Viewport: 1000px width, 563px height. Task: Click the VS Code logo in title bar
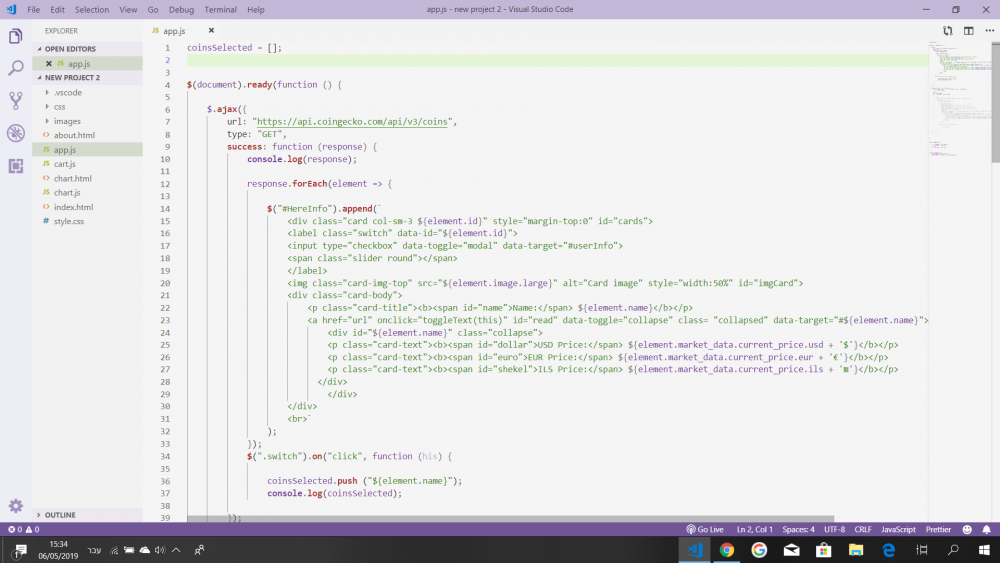pyautogui.click(x=11, y=10)
